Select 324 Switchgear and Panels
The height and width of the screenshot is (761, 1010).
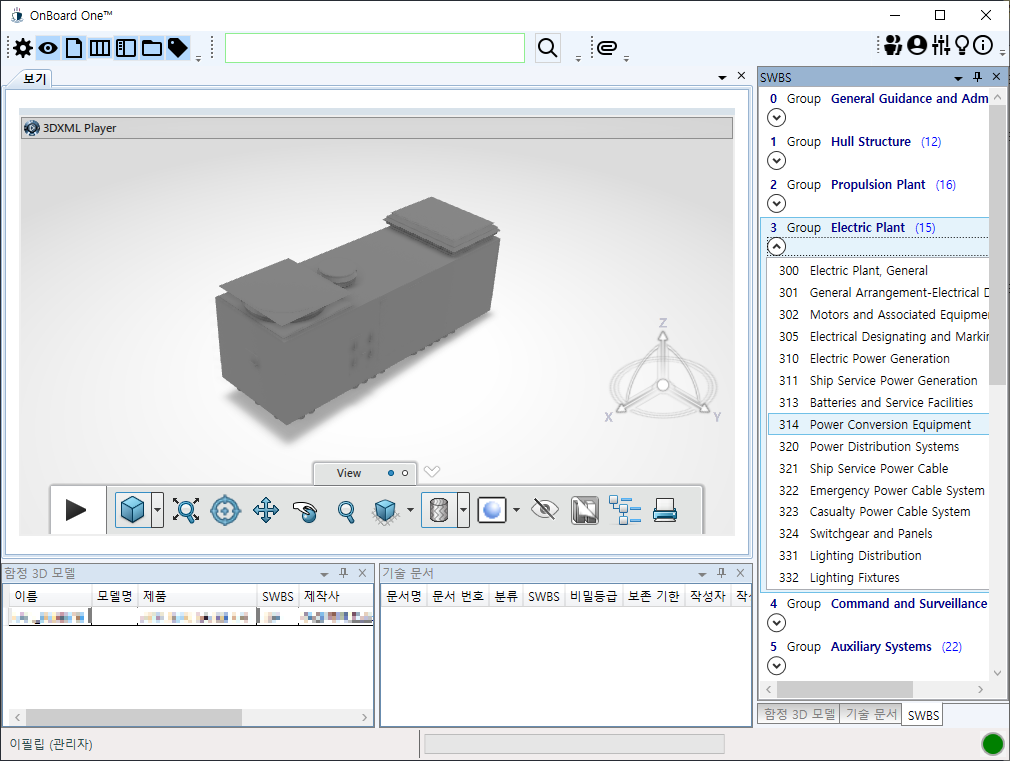tap(879, 534)
